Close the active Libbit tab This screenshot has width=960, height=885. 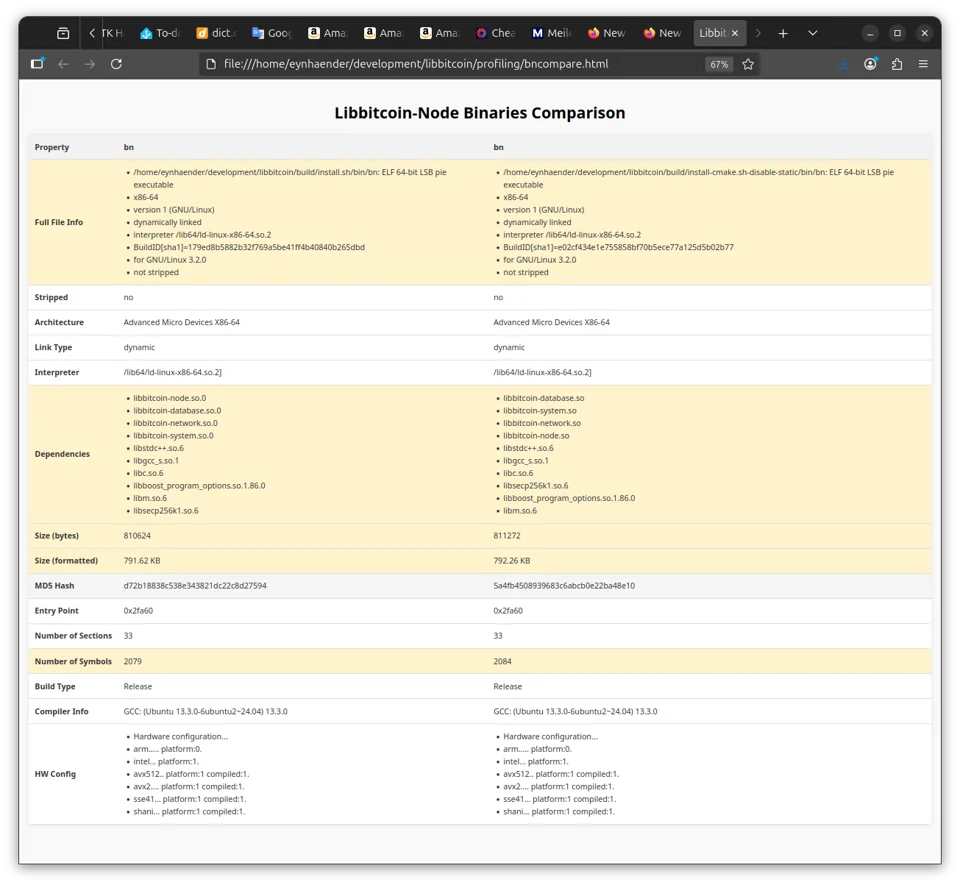(735, 33)
